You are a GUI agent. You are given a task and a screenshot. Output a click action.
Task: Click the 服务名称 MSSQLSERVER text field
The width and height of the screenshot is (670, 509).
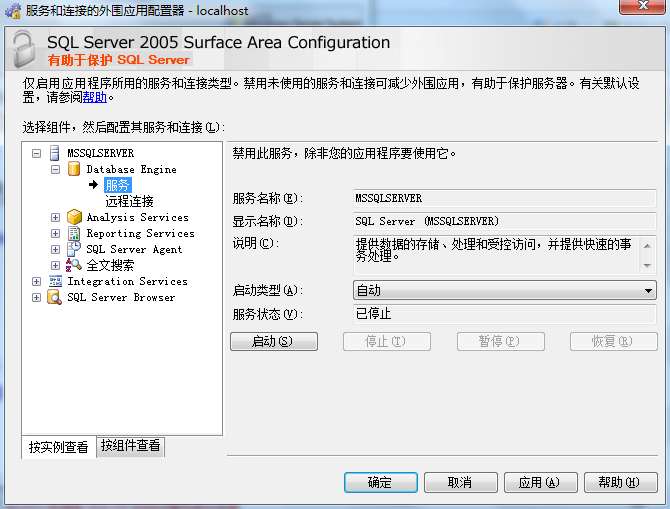click(x=505, y=198)
